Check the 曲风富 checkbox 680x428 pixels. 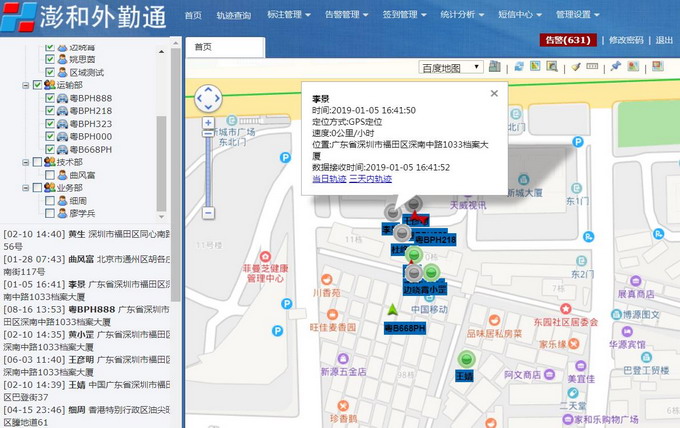[50, 175]
